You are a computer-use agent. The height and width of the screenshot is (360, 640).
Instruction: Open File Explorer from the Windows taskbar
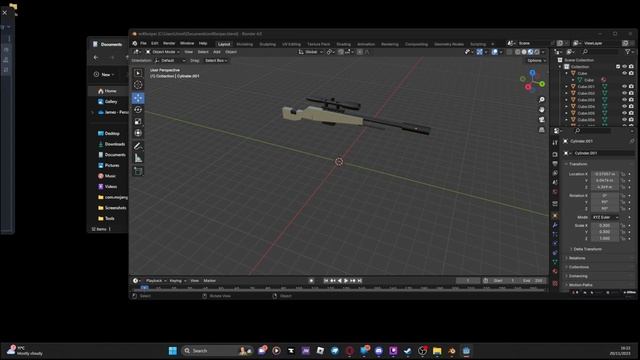(x=437, y=351)
